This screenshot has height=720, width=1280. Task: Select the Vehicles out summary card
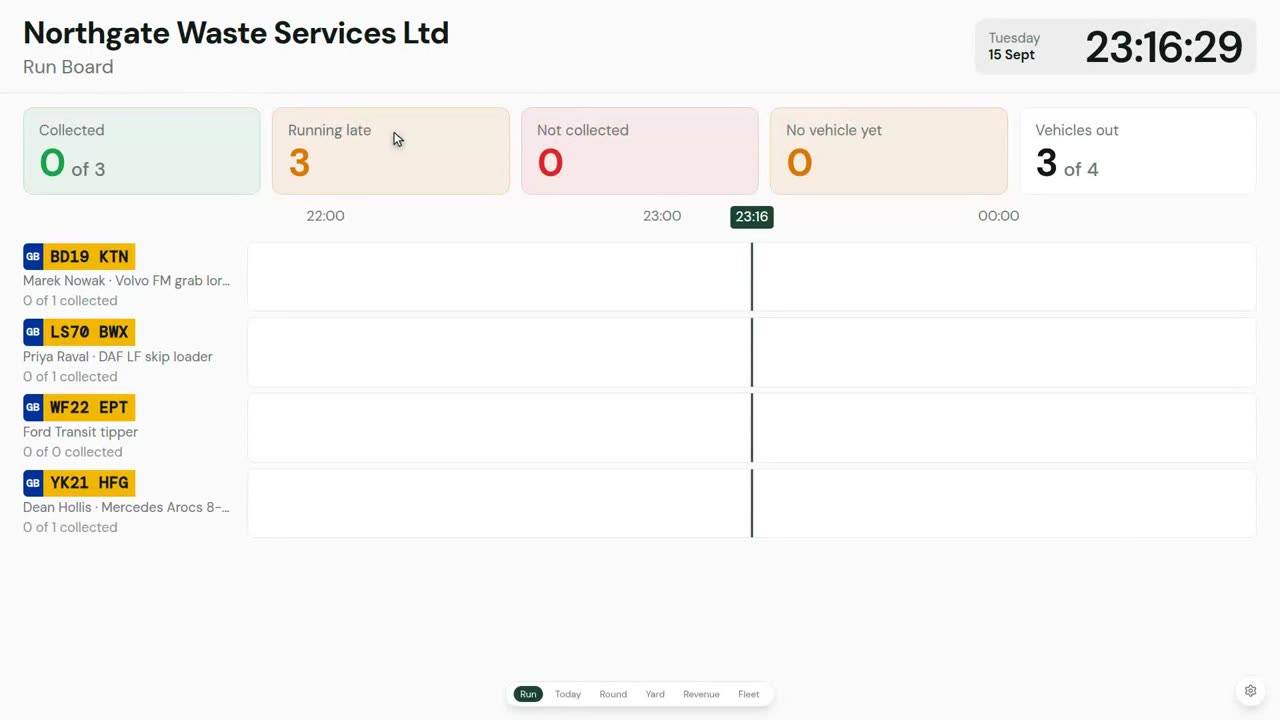point(1138,151)
